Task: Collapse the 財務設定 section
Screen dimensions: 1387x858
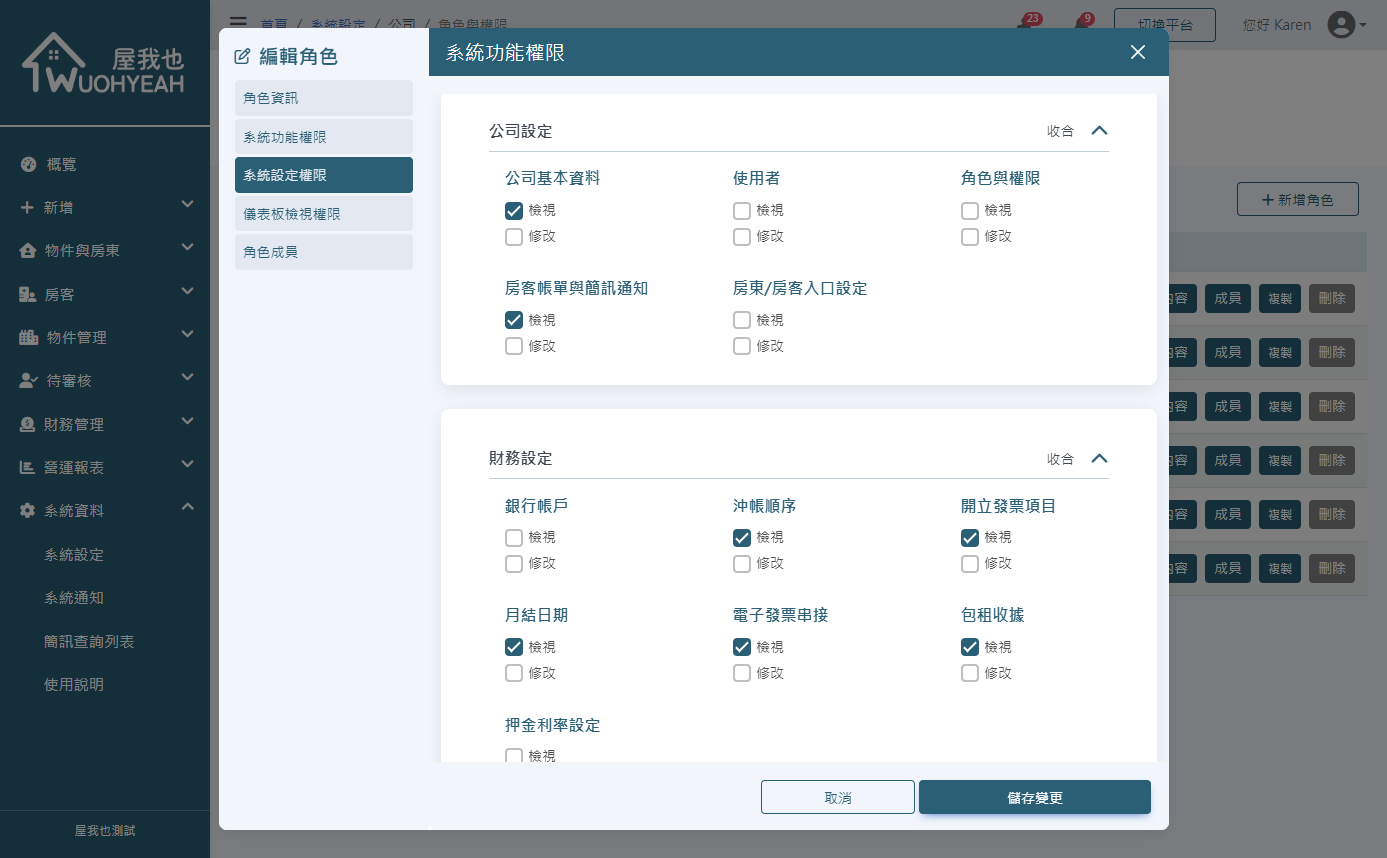Action: point(1099,458)
